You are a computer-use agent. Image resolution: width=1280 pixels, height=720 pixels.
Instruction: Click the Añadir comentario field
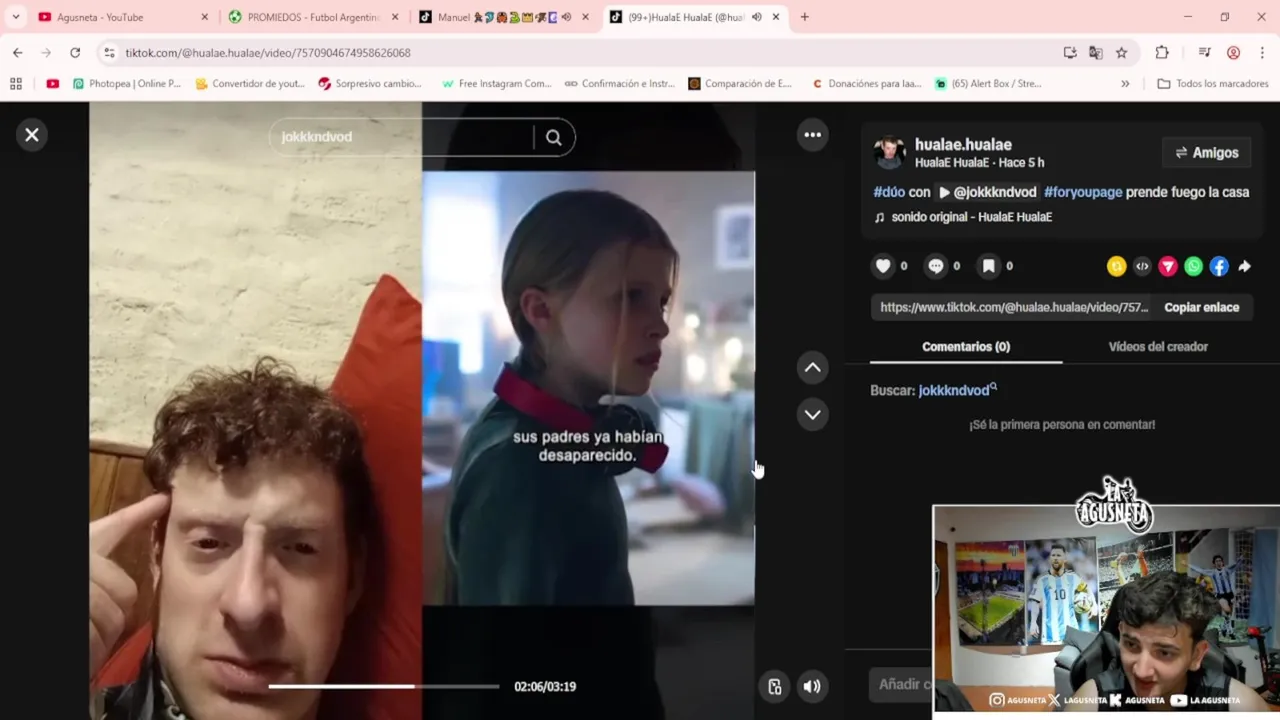click(x=902, y=685)
